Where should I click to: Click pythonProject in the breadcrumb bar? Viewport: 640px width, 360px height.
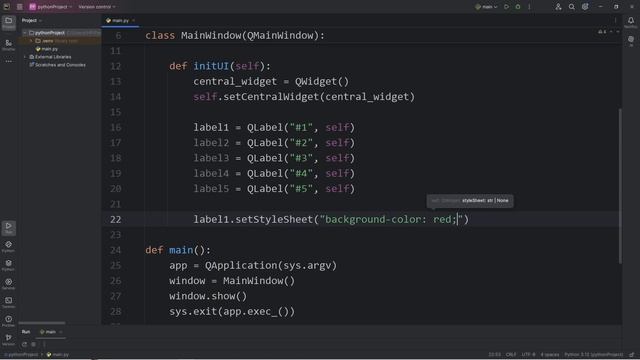tap(21, 355)
